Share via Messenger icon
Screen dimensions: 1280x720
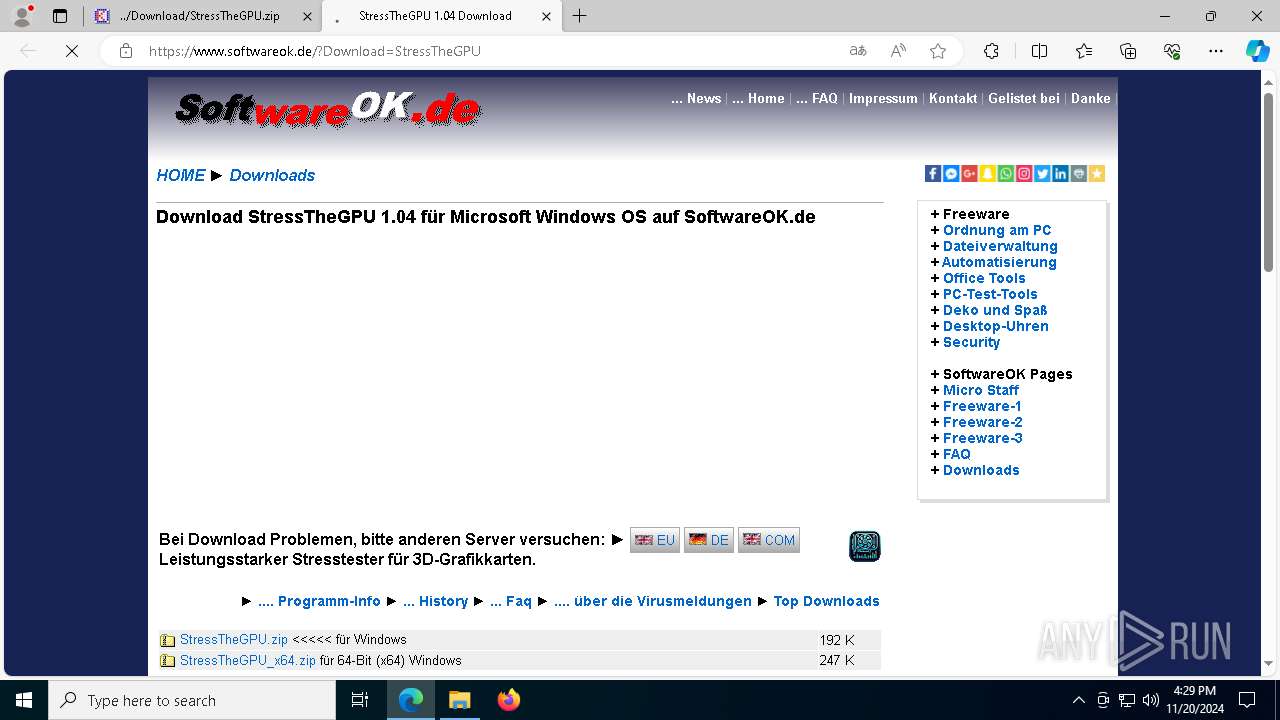pyautogui.click(x=951, y=174)
